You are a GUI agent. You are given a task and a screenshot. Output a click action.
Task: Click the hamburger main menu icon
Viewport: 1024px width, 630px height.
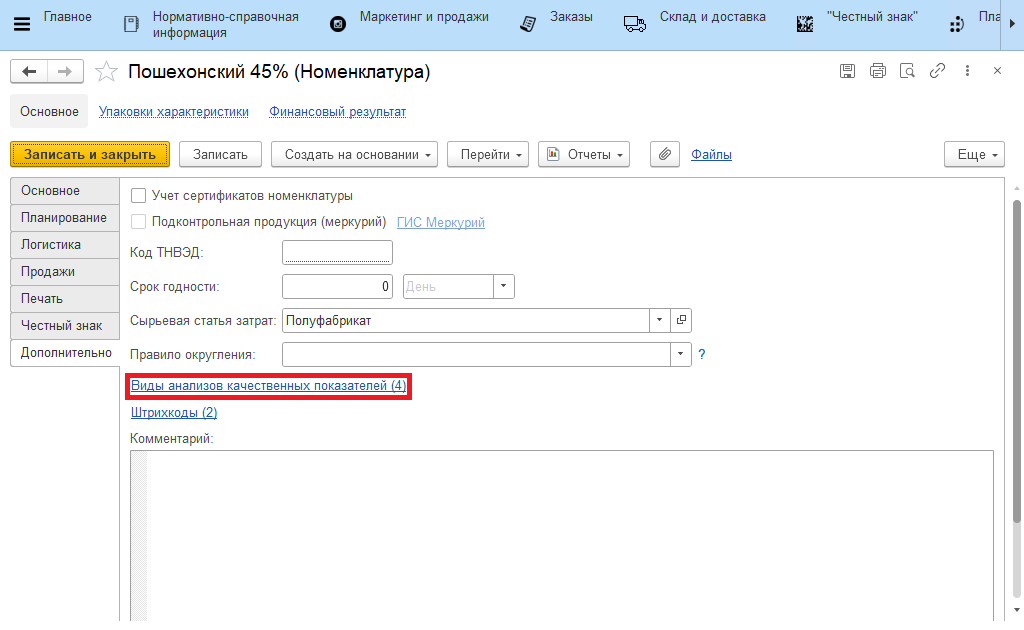(21, 24)
